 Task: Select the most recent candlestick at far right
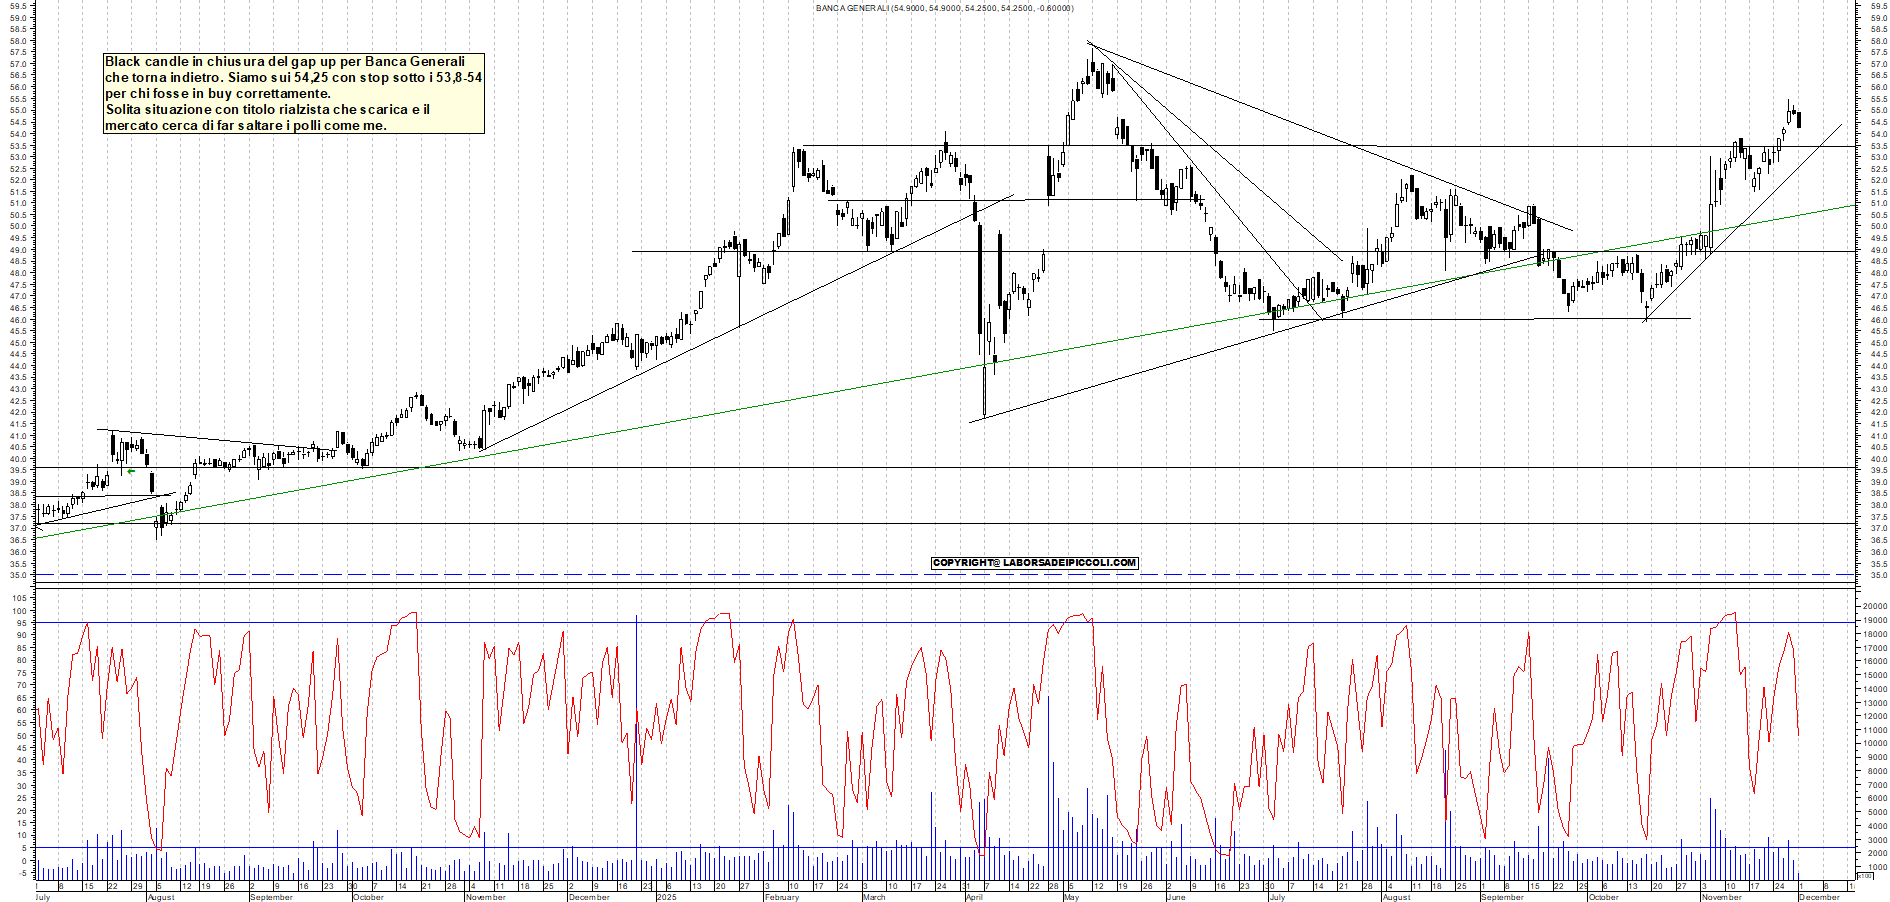pyautogui.click(x=1800, y=120)
